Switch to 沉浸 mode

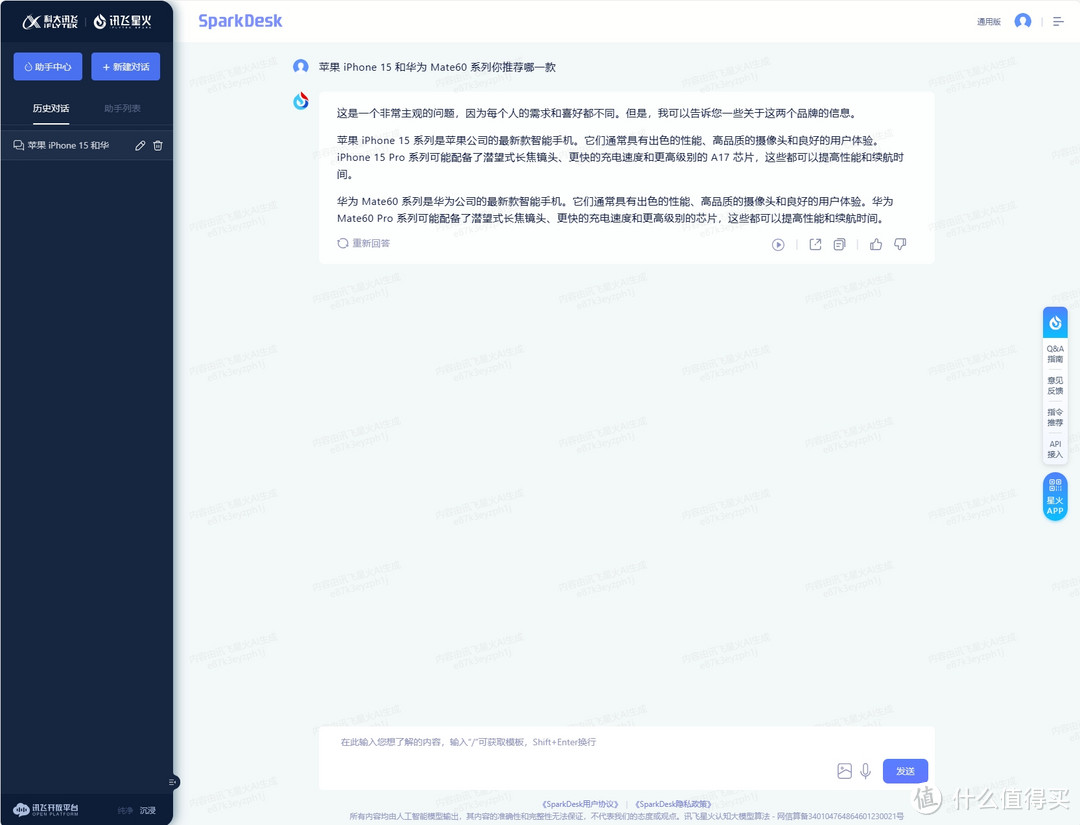coord(148,811)
